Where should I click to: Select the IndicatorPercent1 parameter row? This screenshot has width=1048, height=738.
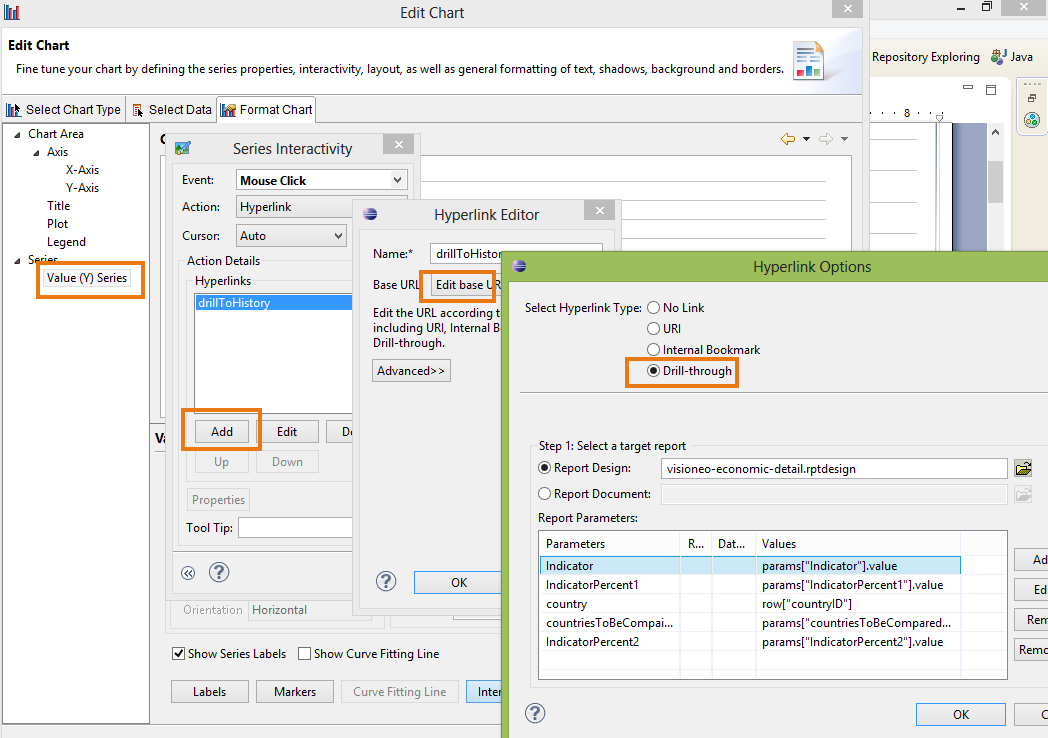(x=749, y=585)
